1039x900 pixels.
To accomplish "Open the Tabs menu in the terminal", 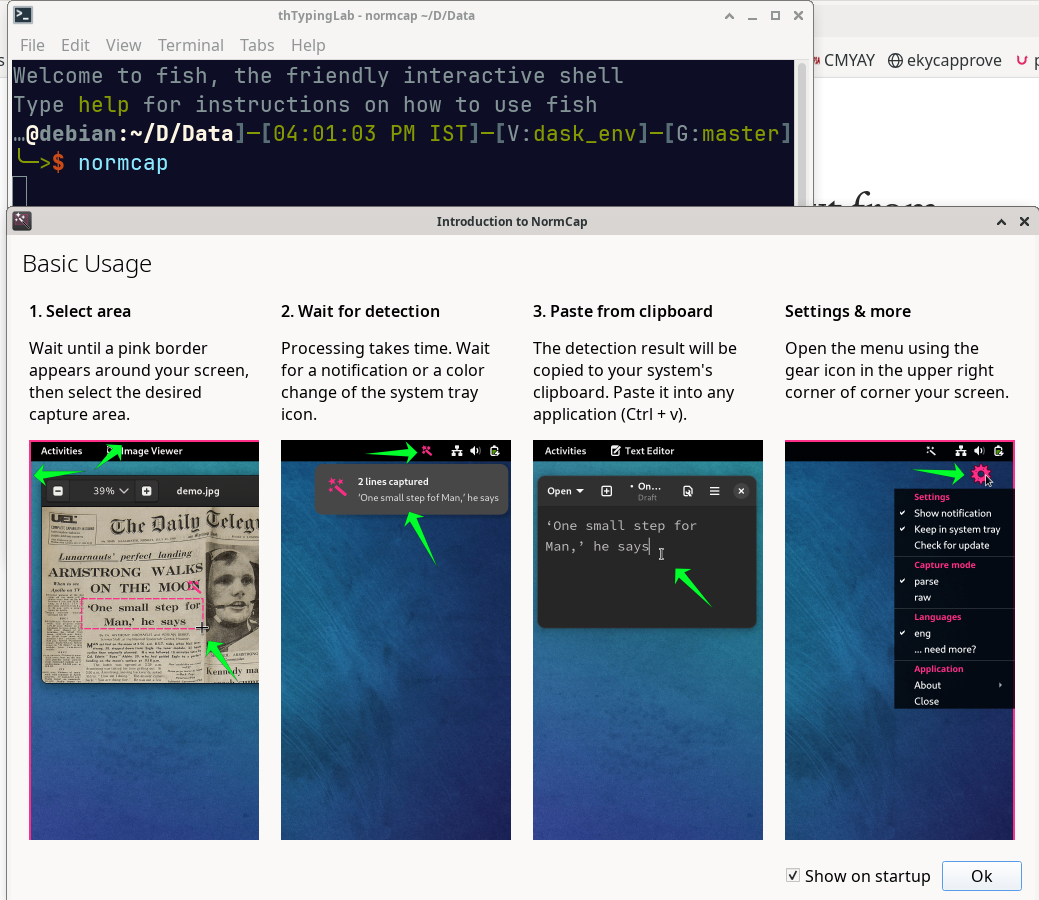I will click(256, 45).
